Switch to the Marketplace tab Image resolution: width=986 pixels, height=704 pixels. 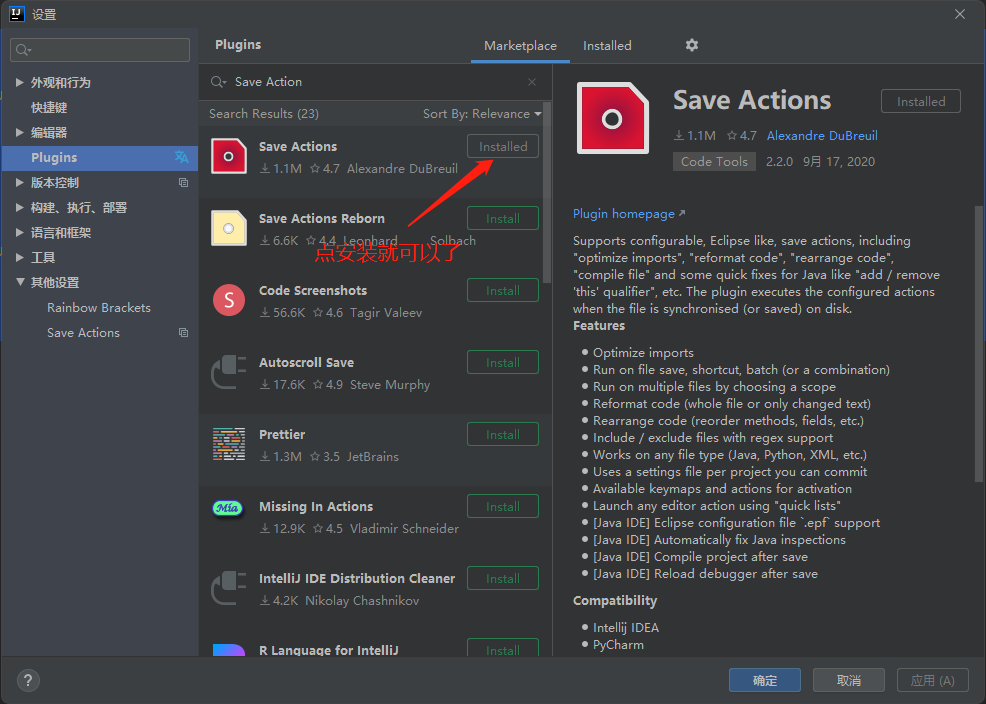click(x=520, y=45)
